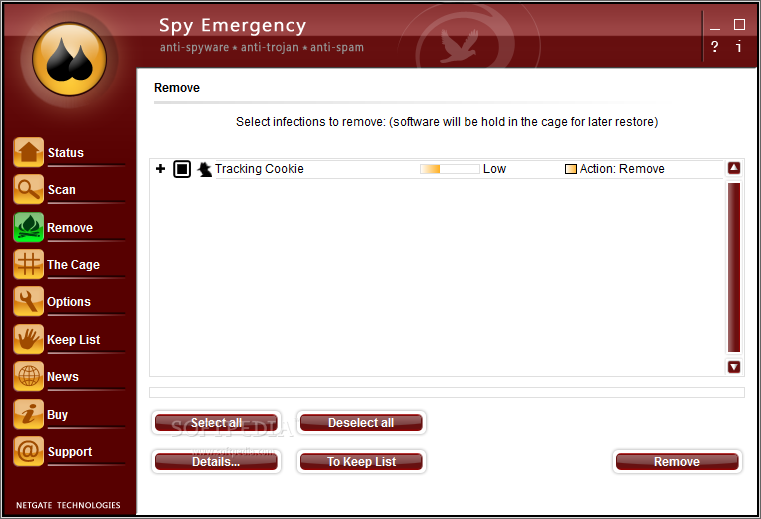Click the Support at-sign icon
Viewport: 761px width, 519px height.
[29, 451]
